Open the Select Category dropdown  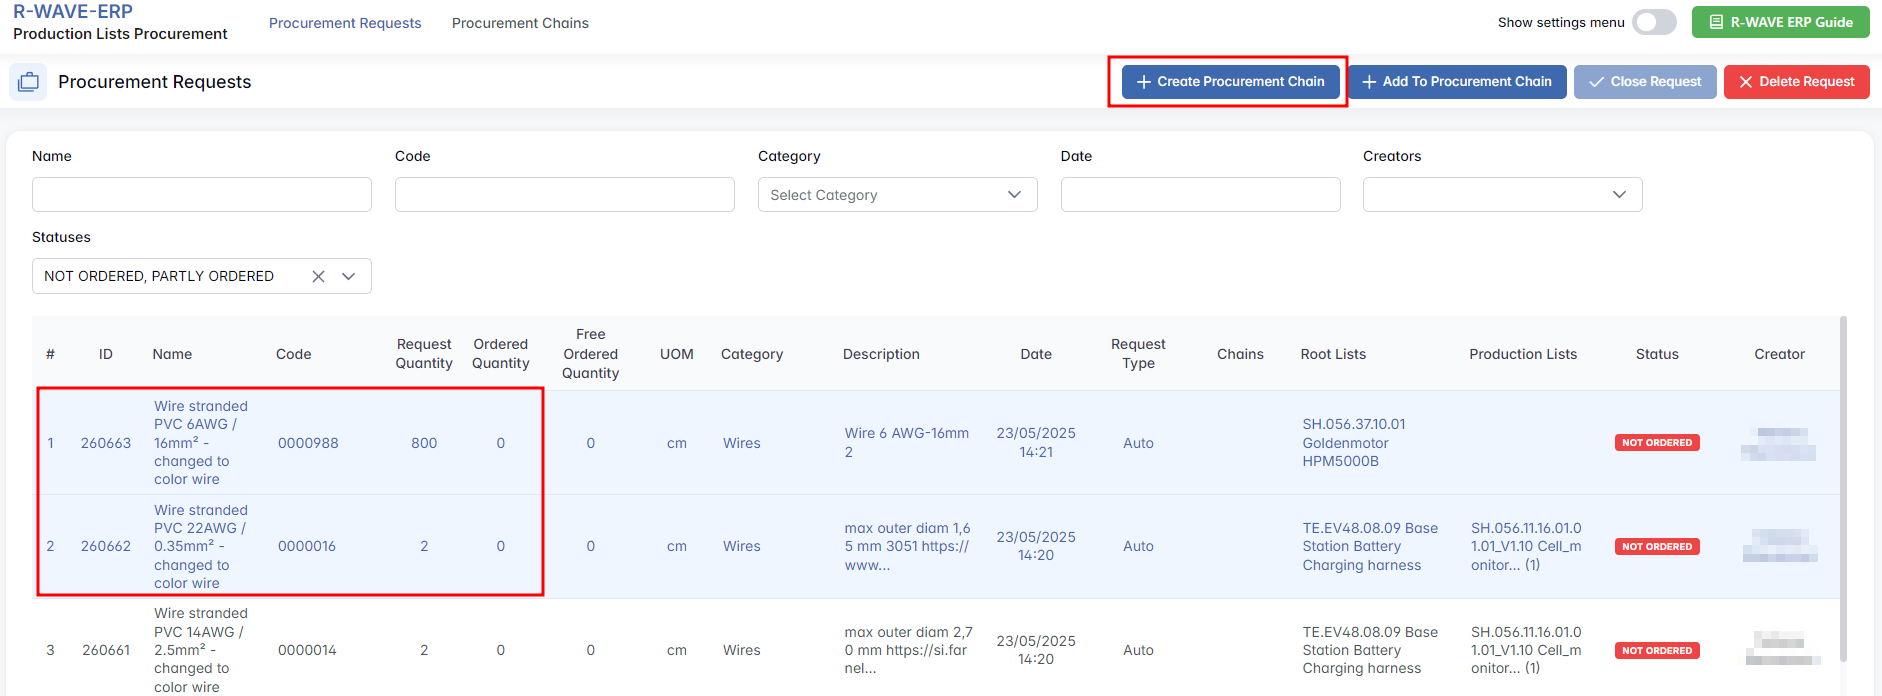click(x=897, y=195)
